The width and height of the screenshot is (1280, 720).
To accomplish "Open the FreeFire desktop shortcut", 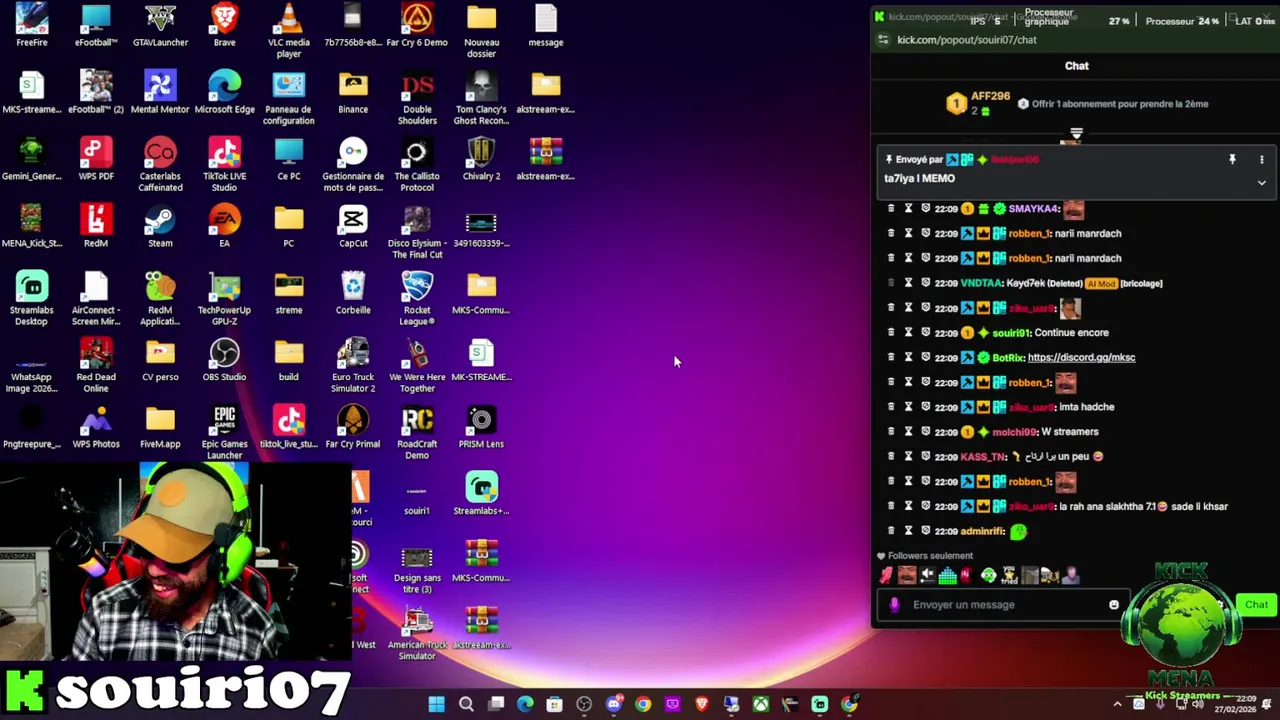I will [x=32, y=26].
